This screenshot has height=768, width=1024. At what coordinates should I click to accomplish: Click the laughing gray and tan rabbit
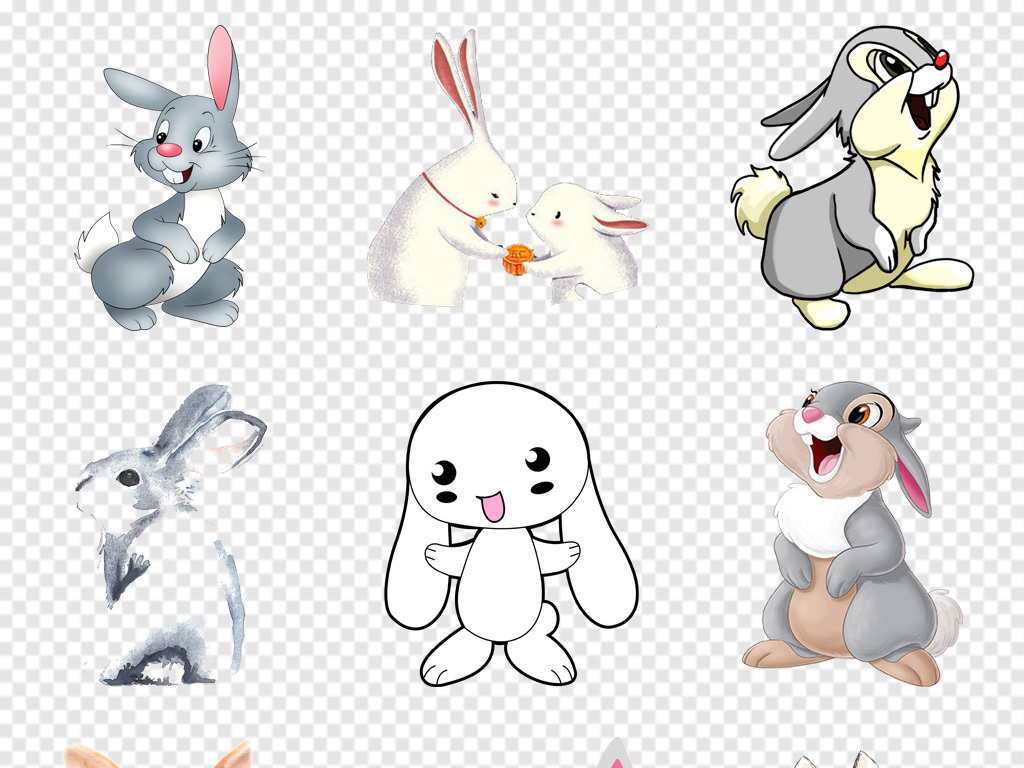852,532
